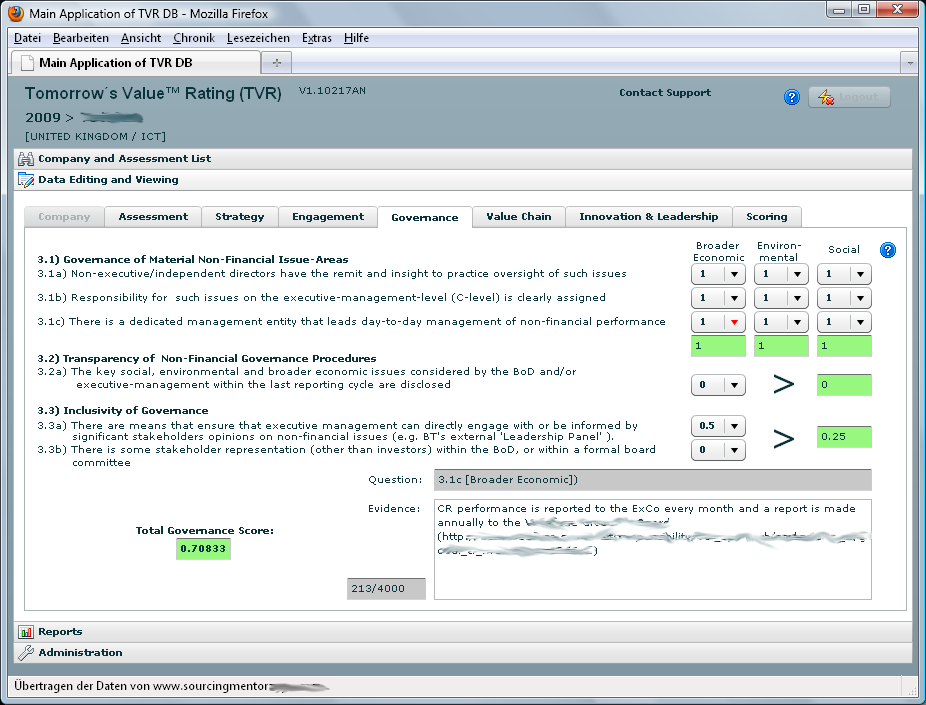The width and height of the screenshot is (926, 705).
Task: Open the Lesezeichen menu
Action: [x=258, y=38]
